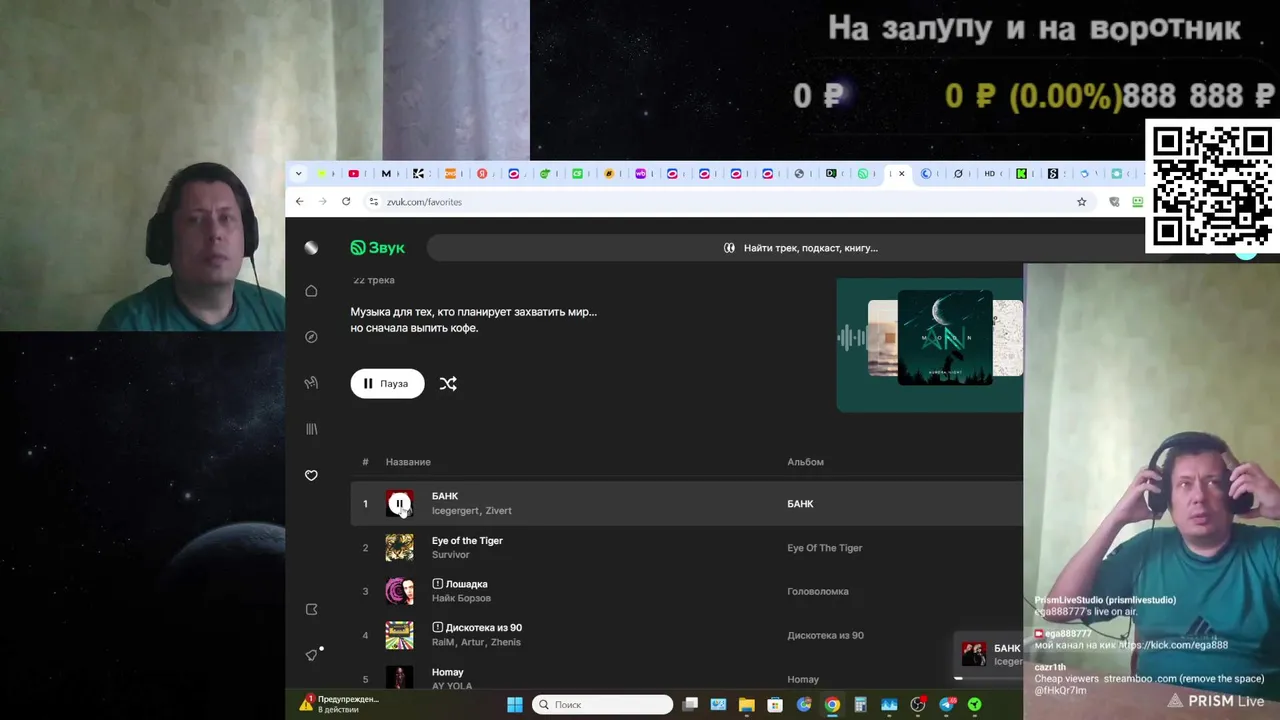Open the mini player БАНК cover
The height and width of the screenshot is (720, 1280).
point(974,654)
